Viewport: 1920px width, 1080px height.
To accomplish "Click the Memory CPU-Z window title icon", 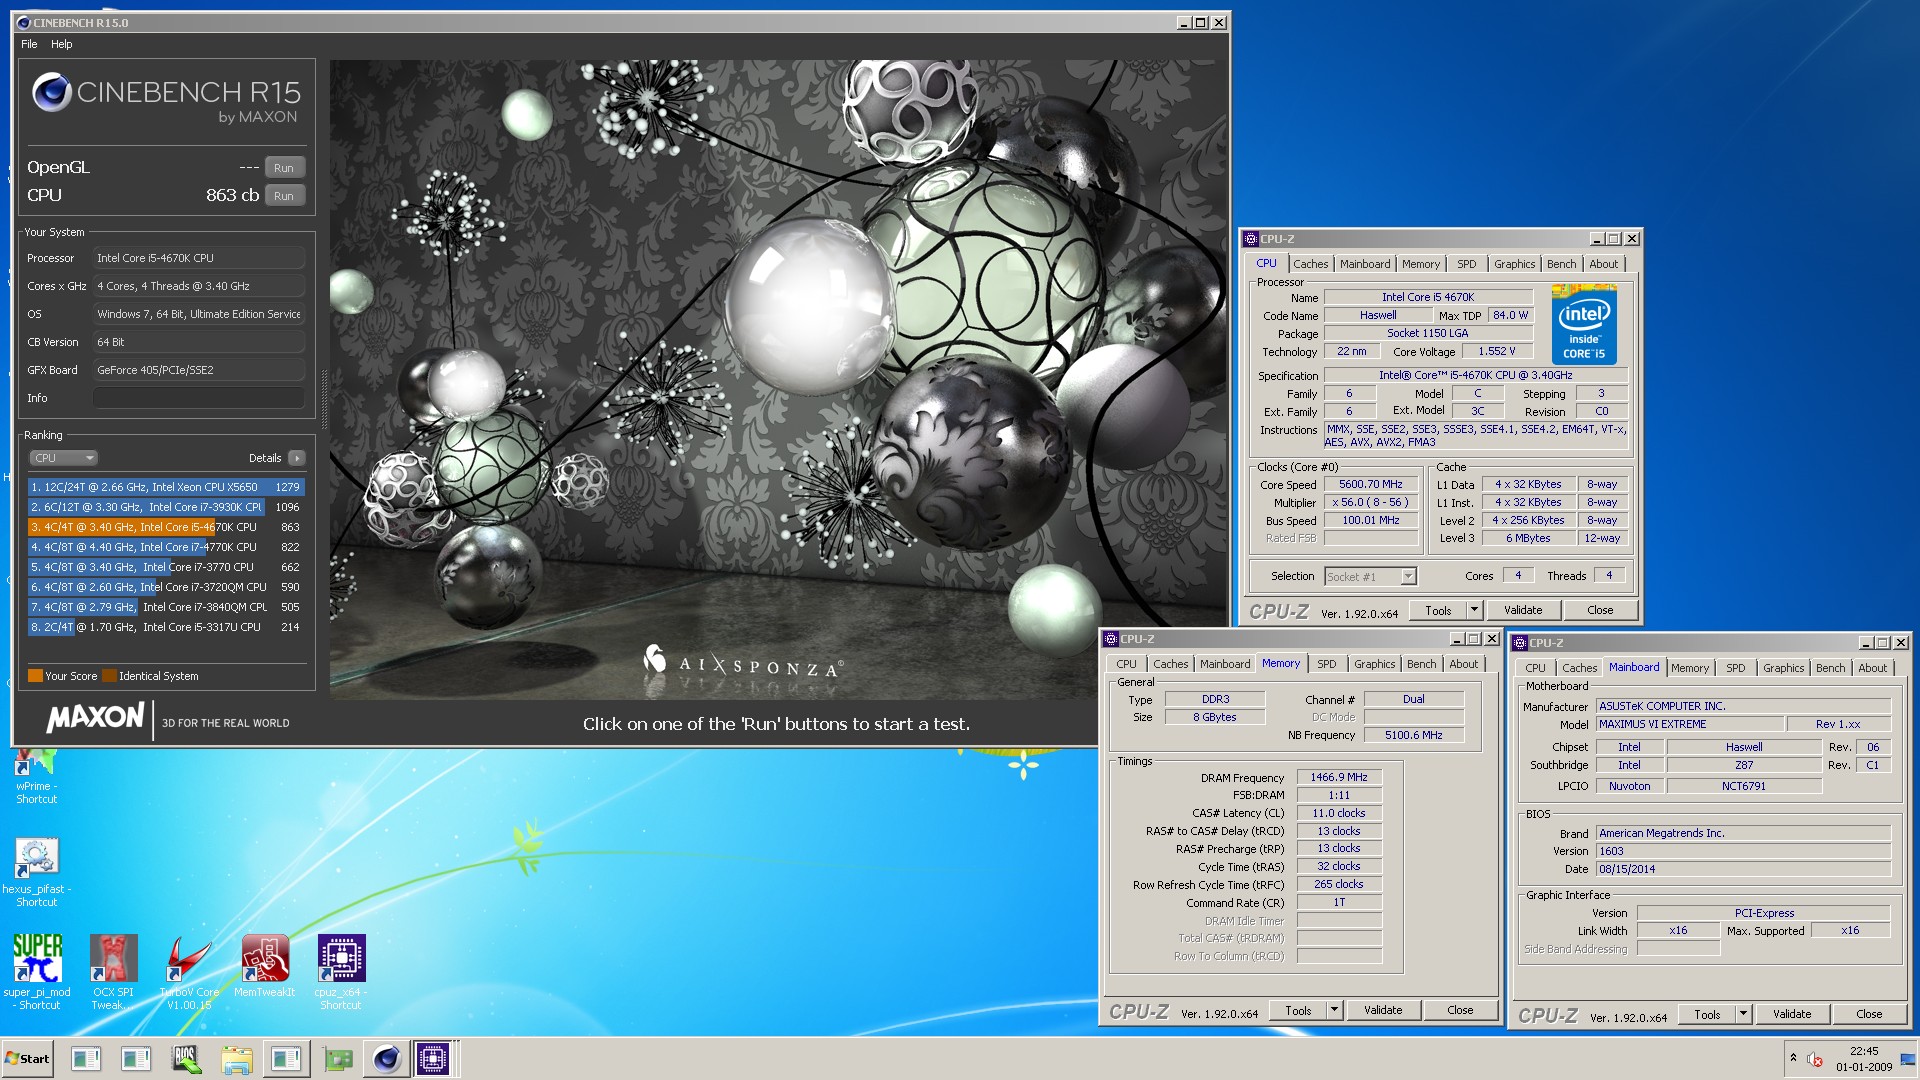I will tap(1111, 639).
